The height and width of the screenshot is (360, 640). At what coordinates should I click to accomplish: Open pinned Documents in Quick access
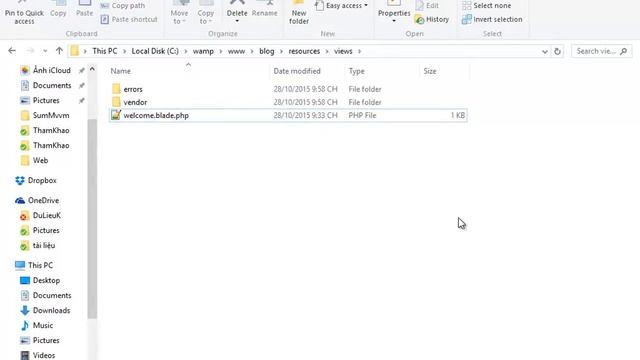46,85
